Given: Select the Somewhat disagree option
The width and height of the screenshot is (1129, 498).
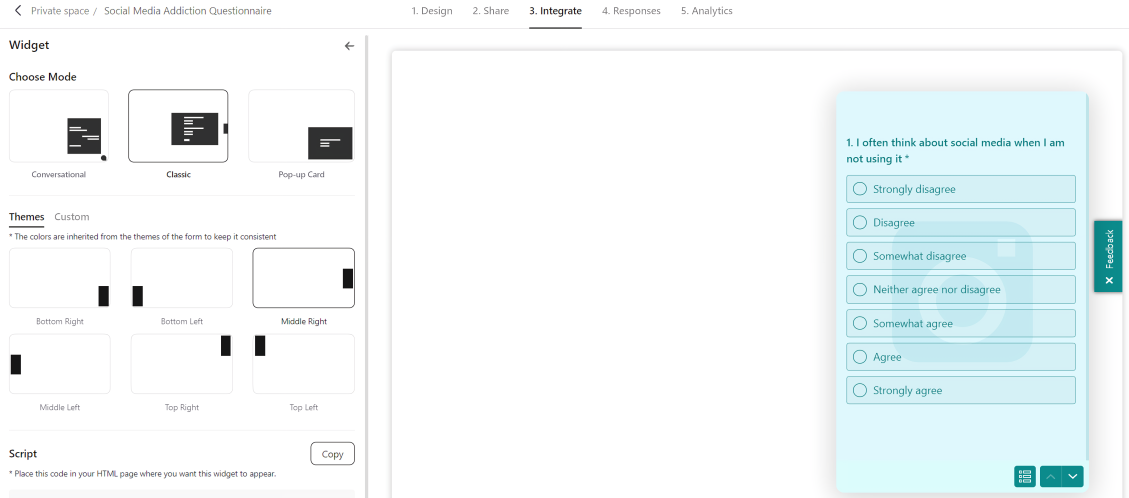Looking at the screenshot, I should click(961, 256).
